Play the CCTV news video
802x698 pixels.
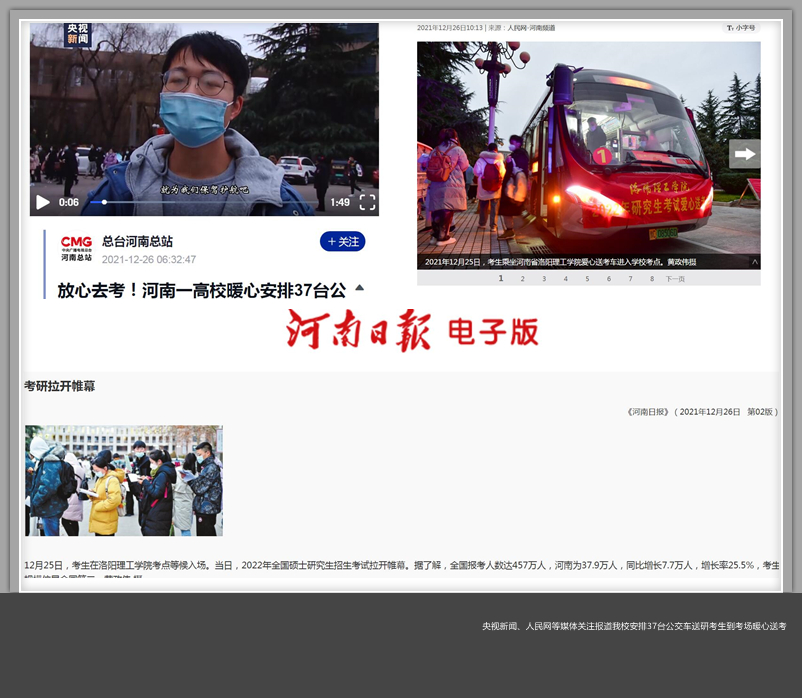coord(43,202)
